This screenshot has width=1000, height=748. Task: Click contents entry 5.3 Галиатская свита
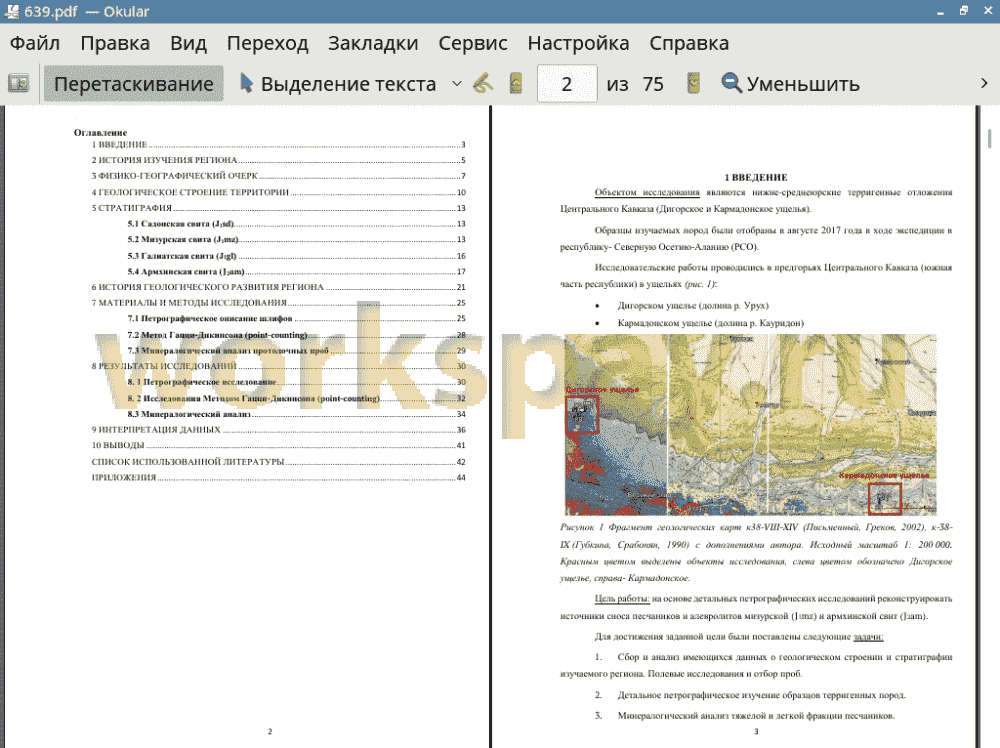tap(296, 256)
